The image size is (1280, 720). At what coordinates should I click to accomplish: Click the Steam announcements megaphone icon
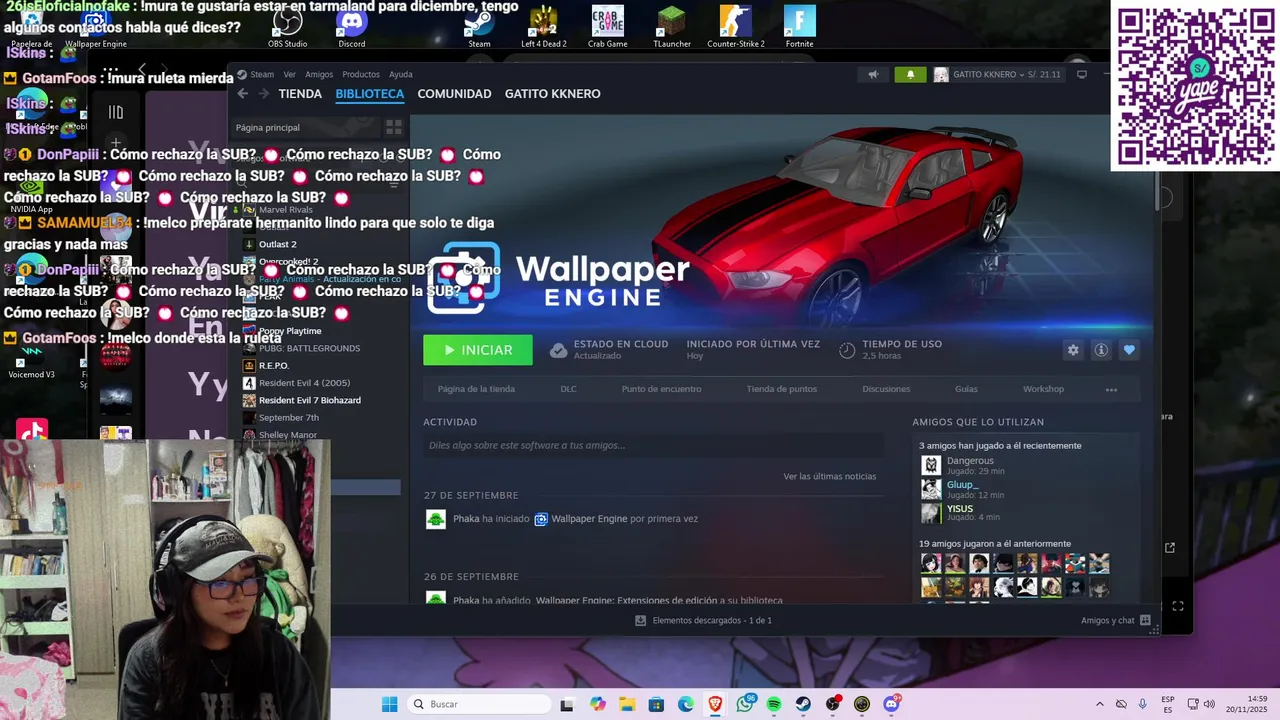click(x=873, y=75)
